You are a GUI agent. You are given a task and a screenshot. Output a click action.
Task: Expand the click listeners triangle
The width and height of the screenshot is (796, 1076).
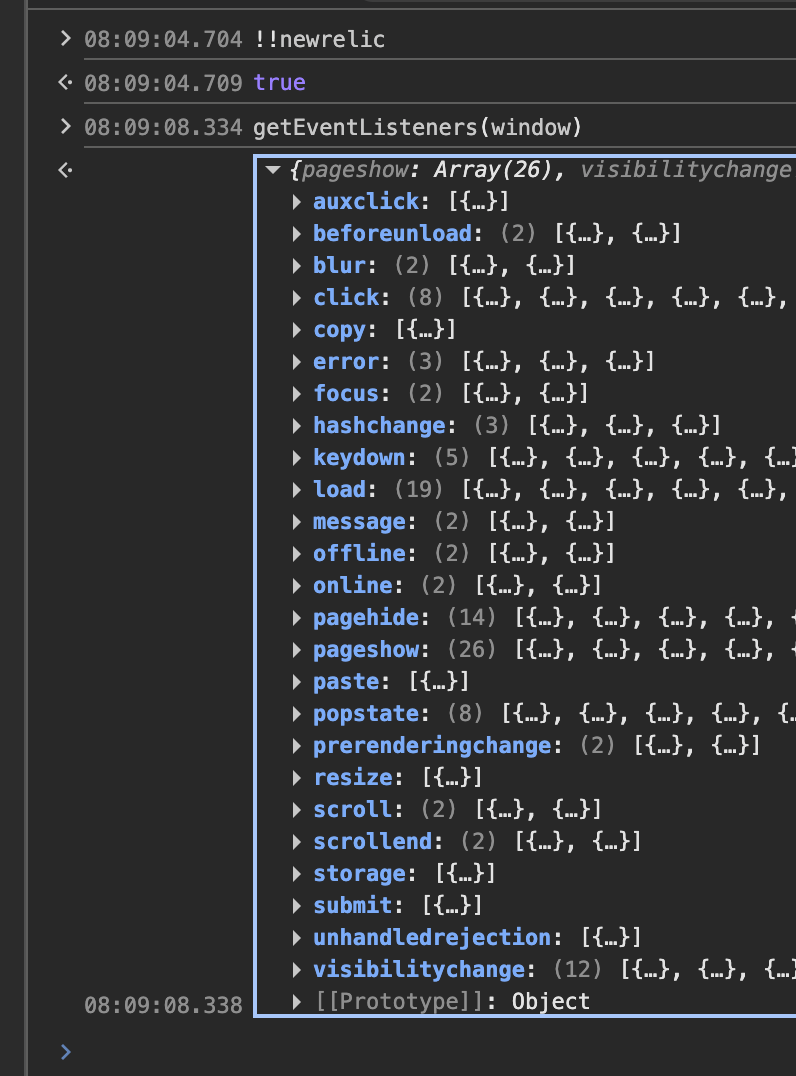(296, 298)
